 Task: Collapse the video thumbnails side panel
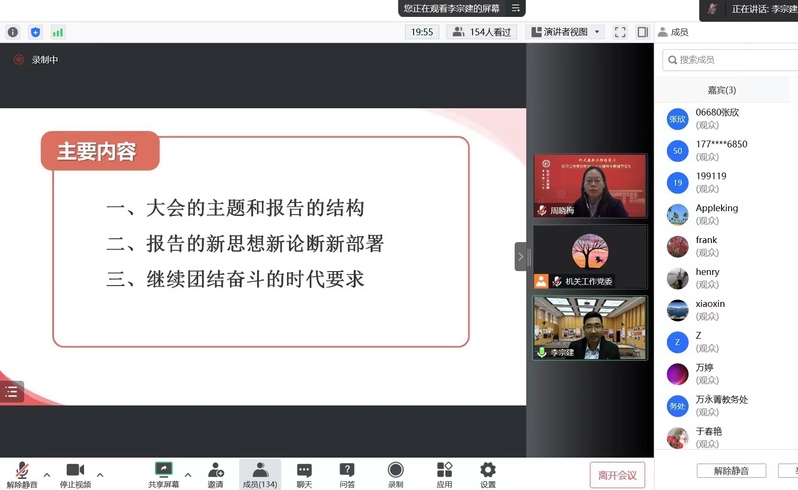520,257
